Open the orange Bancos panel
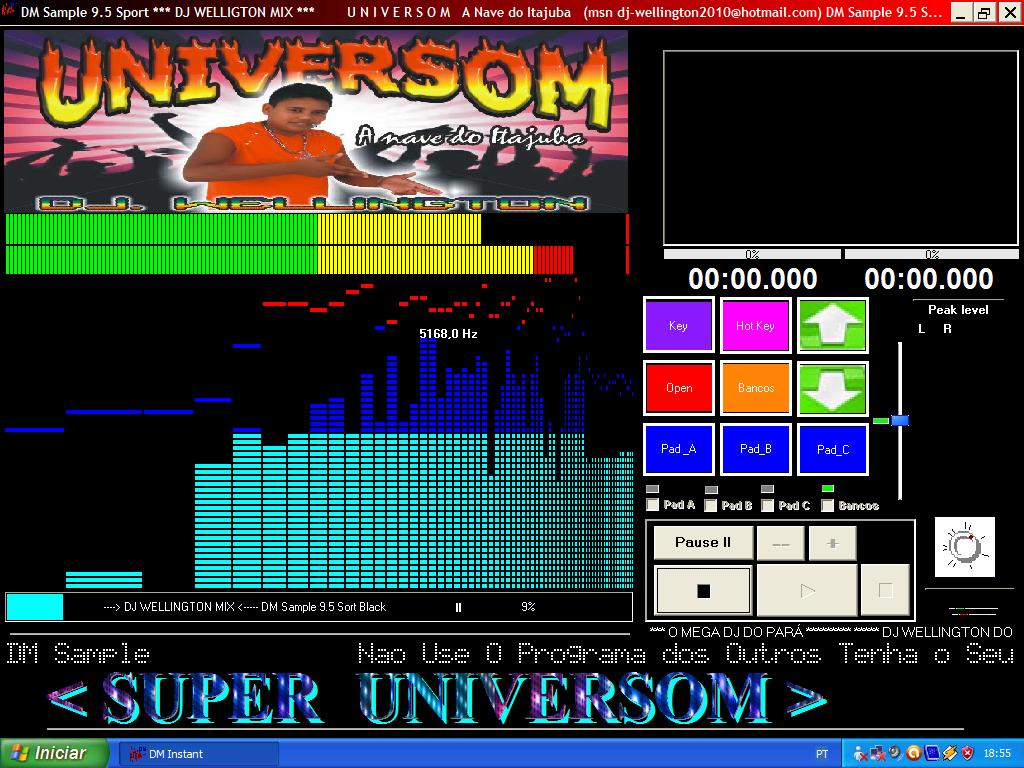1024x768 pixels. tap(755, 387)
